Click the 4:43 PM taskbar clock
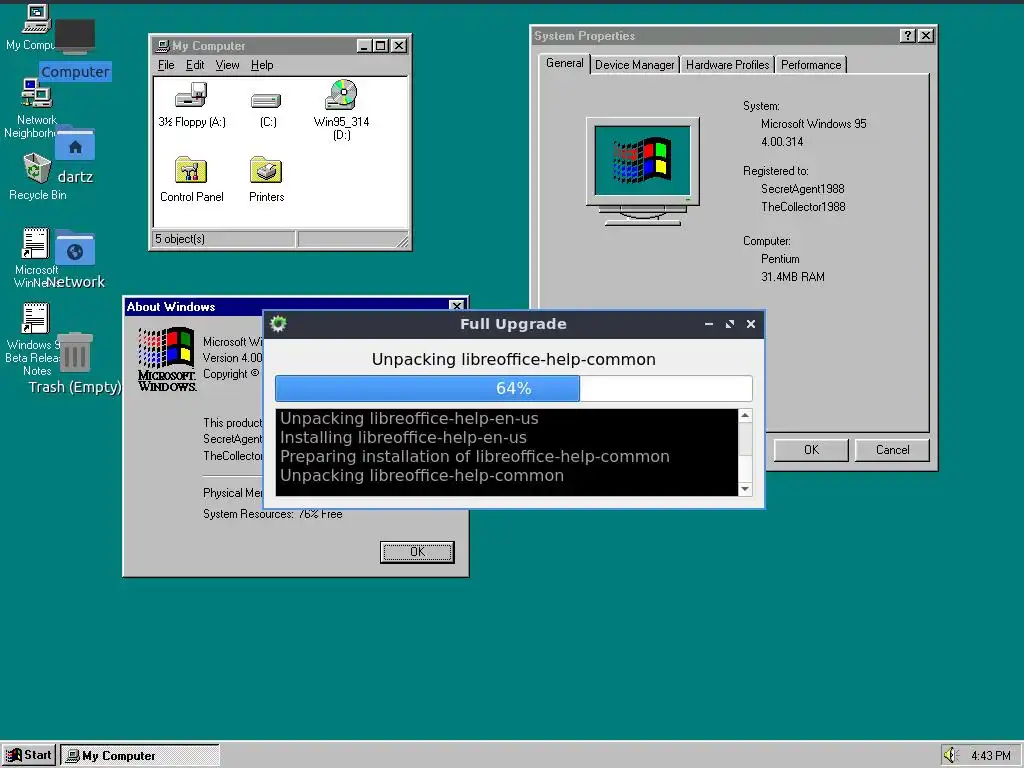Viewport: 1024px width, 768px height. coord(990,756)
